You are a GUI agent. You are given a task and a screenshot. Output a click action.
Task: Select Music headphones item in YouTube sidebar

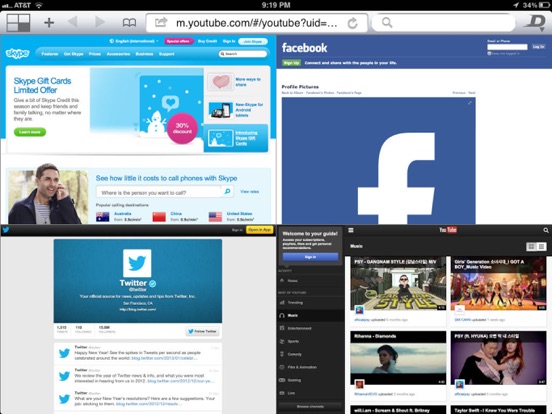tap(310, 315)
